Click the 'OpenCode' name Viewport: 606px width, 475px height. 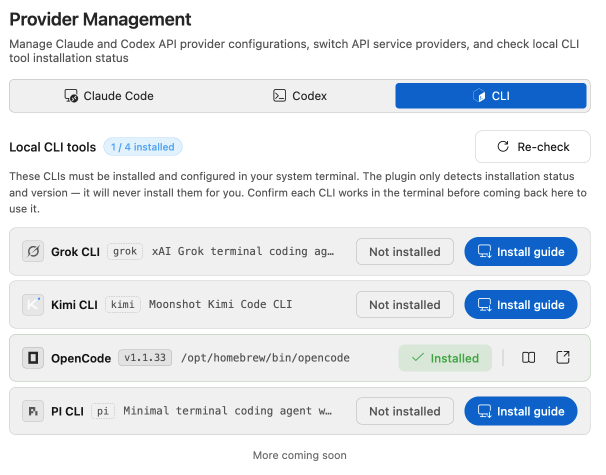click(x=81, y=358)
